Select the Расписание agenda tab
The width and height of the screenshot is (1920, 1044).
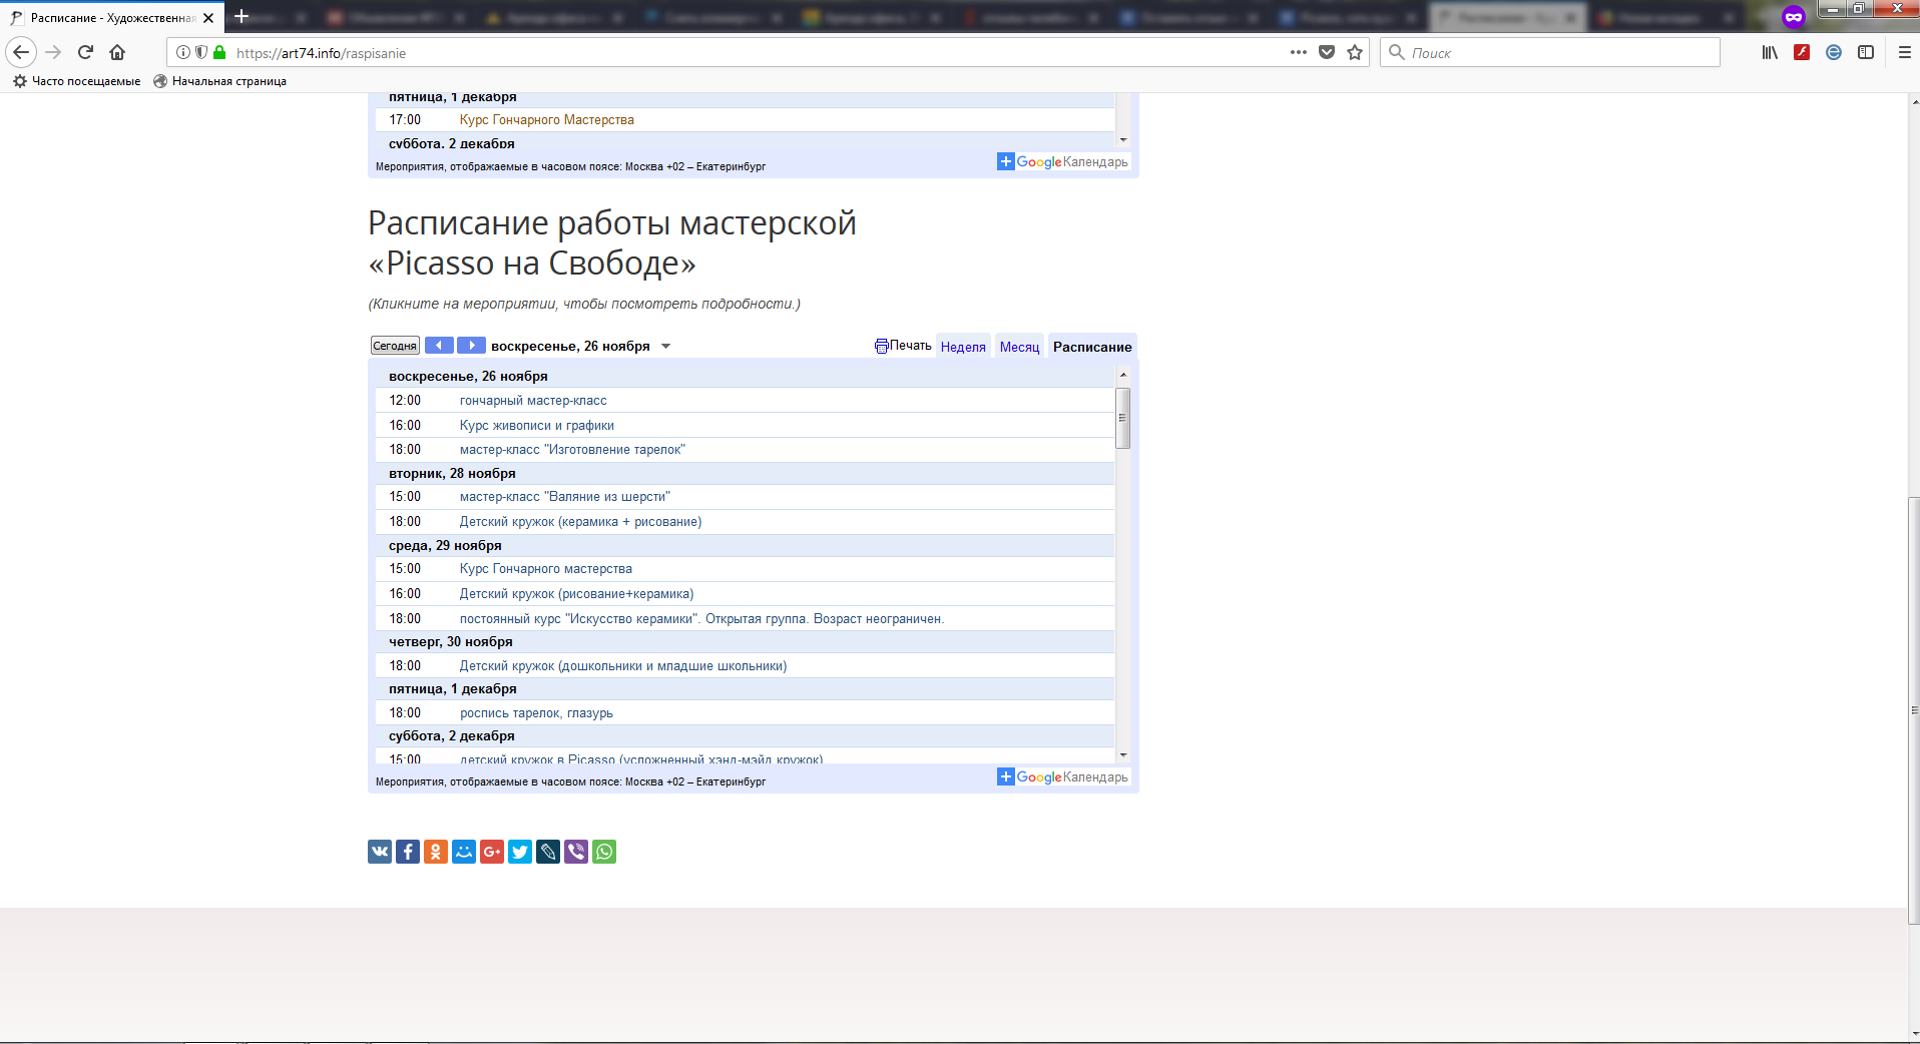click(1092, 347)
